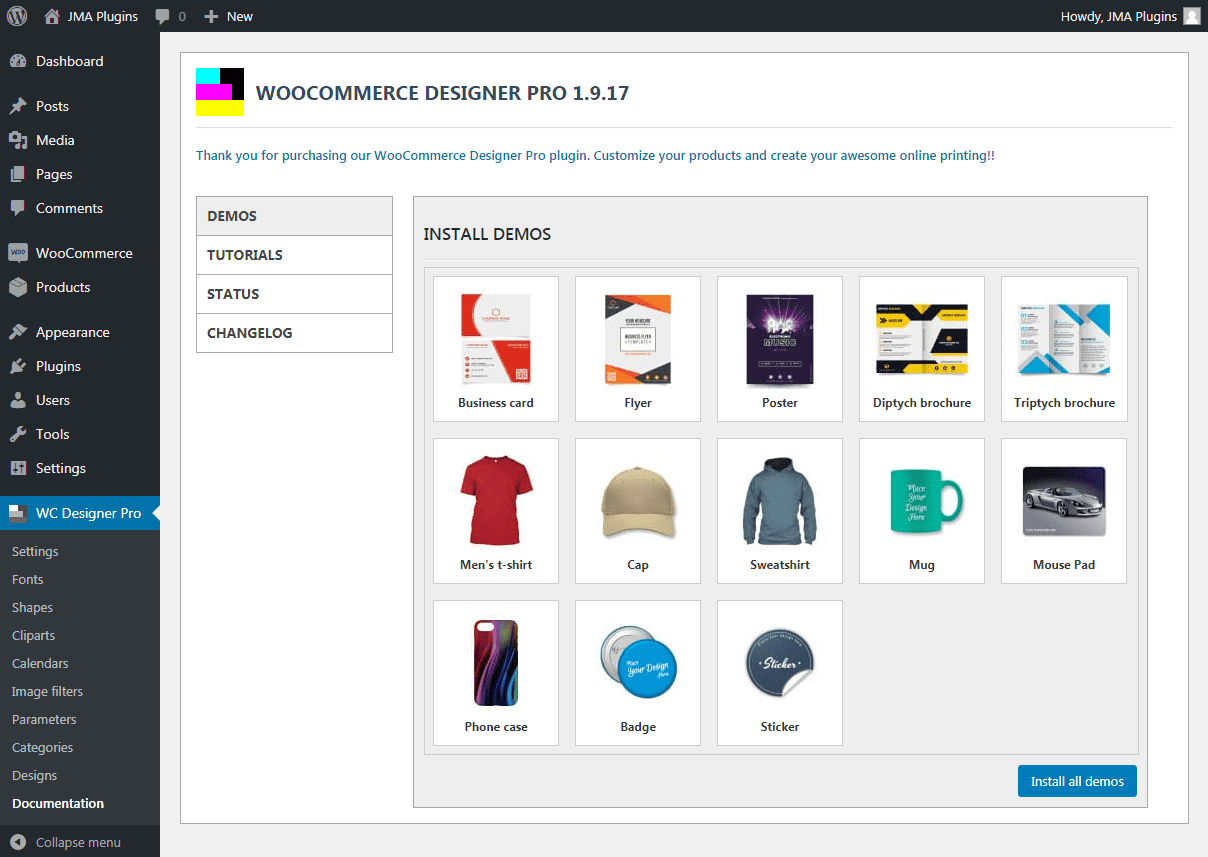Open the JMA Plugins site home link
The image size is (1208, 857).
coord(92,16)
